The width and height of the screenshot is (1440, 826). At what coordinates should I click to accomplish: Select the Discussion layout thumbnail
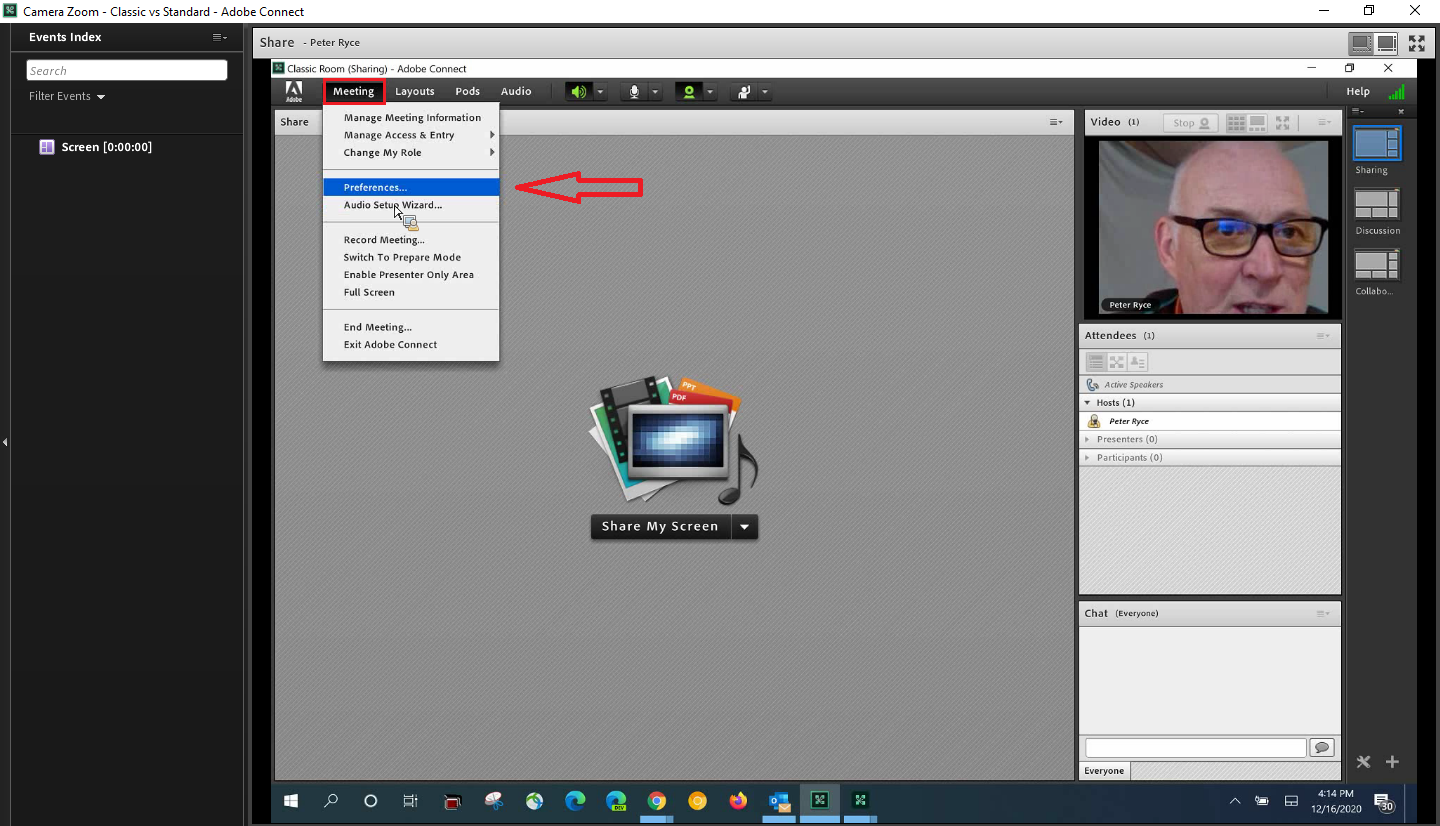pyautogui.click(x=1377, y=204)
